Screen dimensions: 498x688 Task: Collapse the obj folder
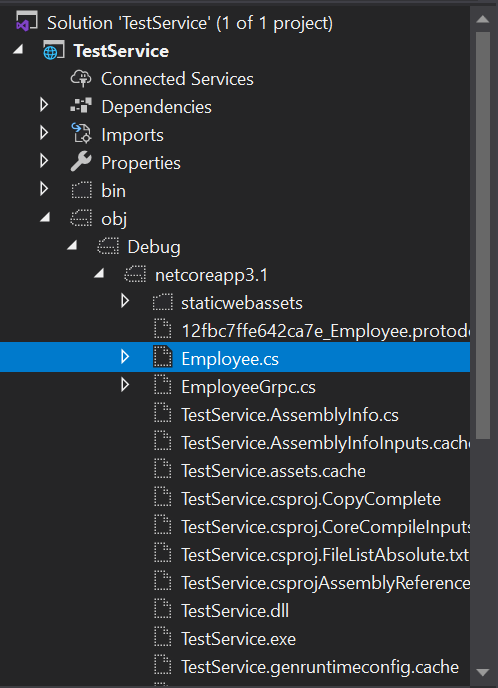(45, 217)
